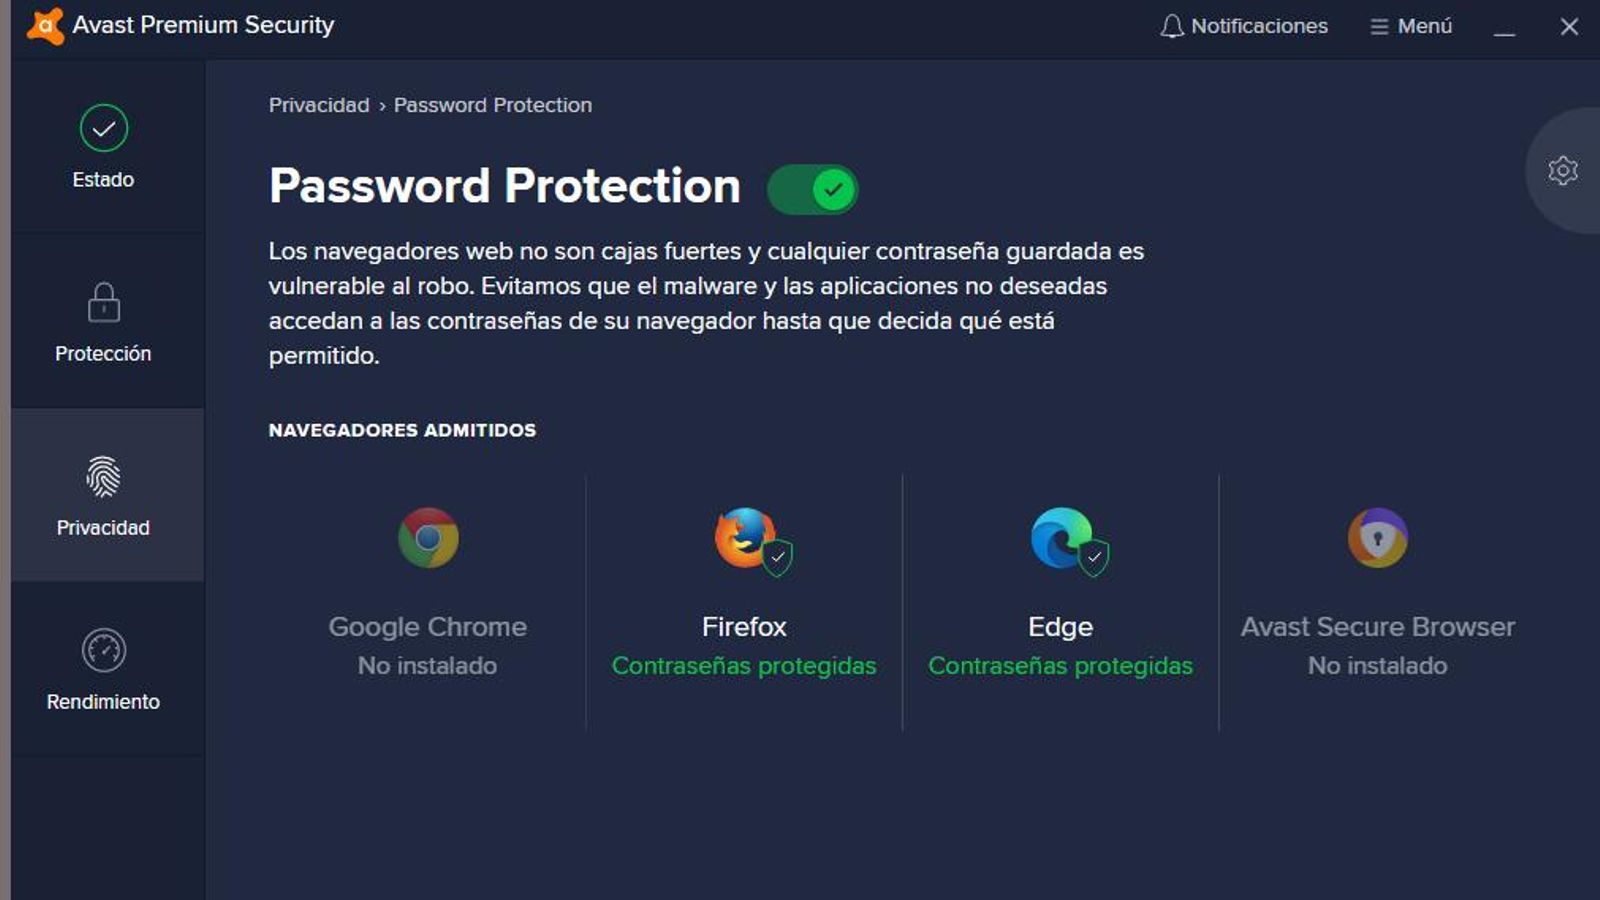Viewport: 1600px width, 900px height.
Task: Click the Avast Secure Browser icon
Action: tap(1378, 537)
